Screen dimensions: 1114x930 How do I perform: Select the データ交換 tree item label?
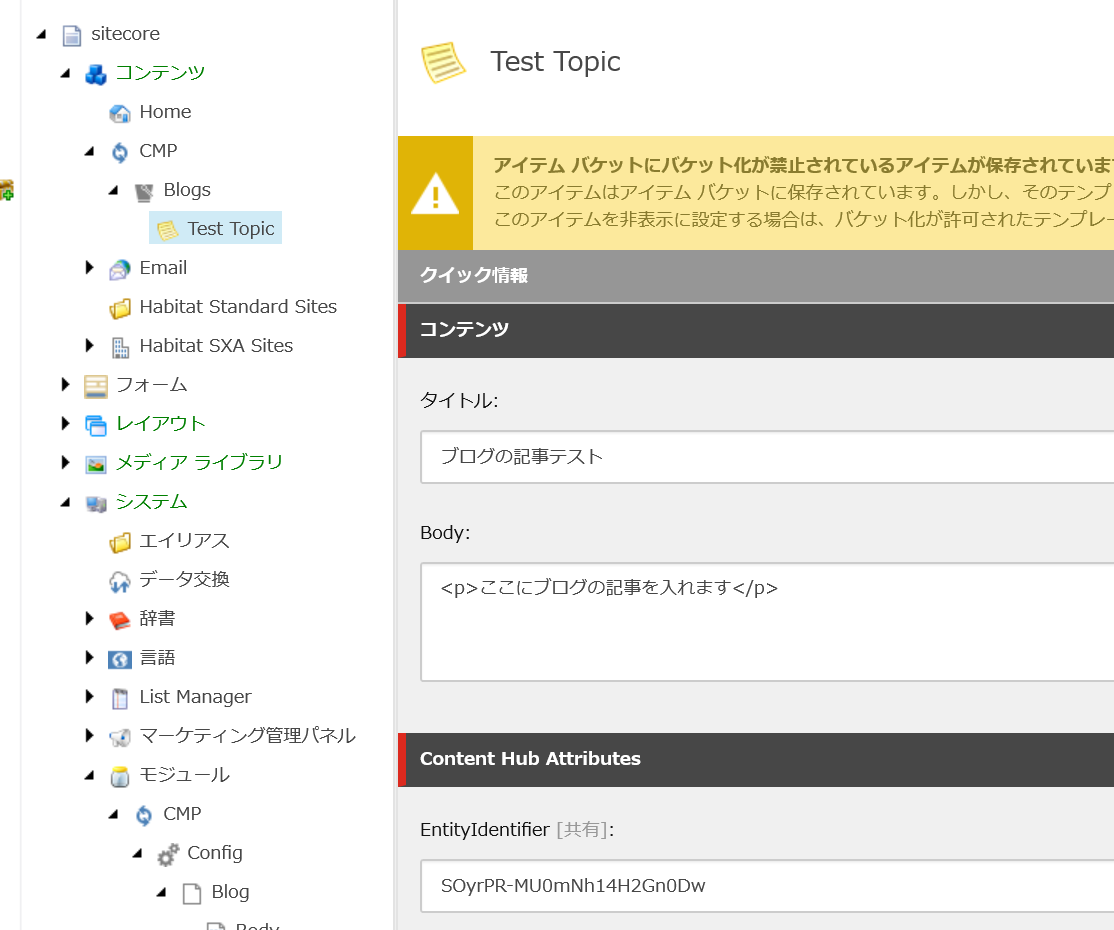click(x=184, y=580)
